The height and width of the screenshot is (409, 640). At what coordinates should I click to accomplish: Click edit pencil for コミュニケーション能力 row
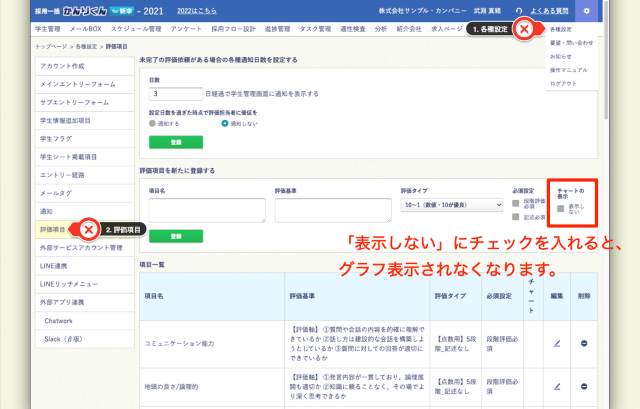(557, 343)
